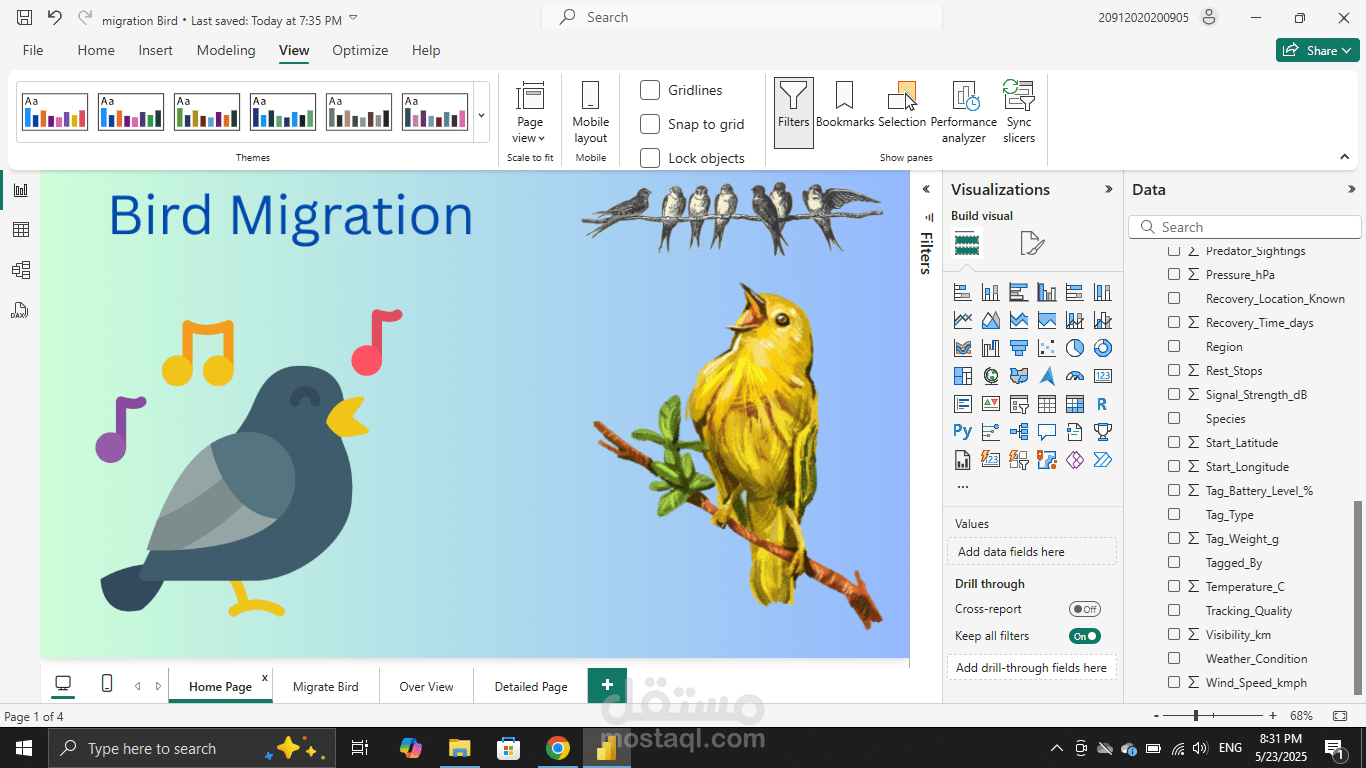The height and width of the screenshot is (768, 1366).
Task: Choose the Treemap visual icon
Action: click(963, 376)
